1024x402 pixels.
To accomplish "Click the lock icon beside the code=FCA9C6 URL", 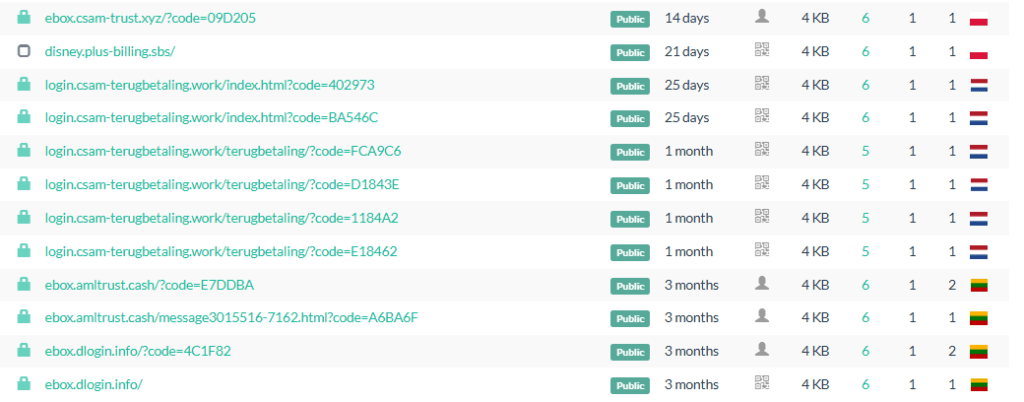I will [24, 151].
